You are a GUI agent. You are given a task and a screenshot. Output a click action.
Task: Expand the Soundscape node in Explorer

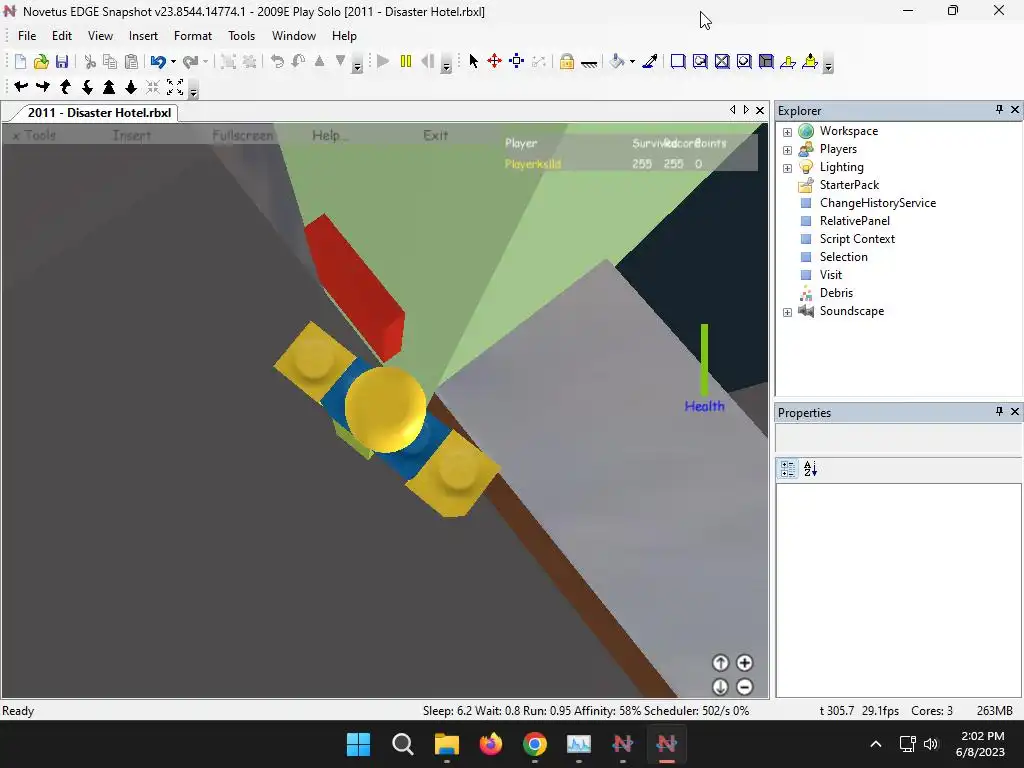(x=788, y=312)
